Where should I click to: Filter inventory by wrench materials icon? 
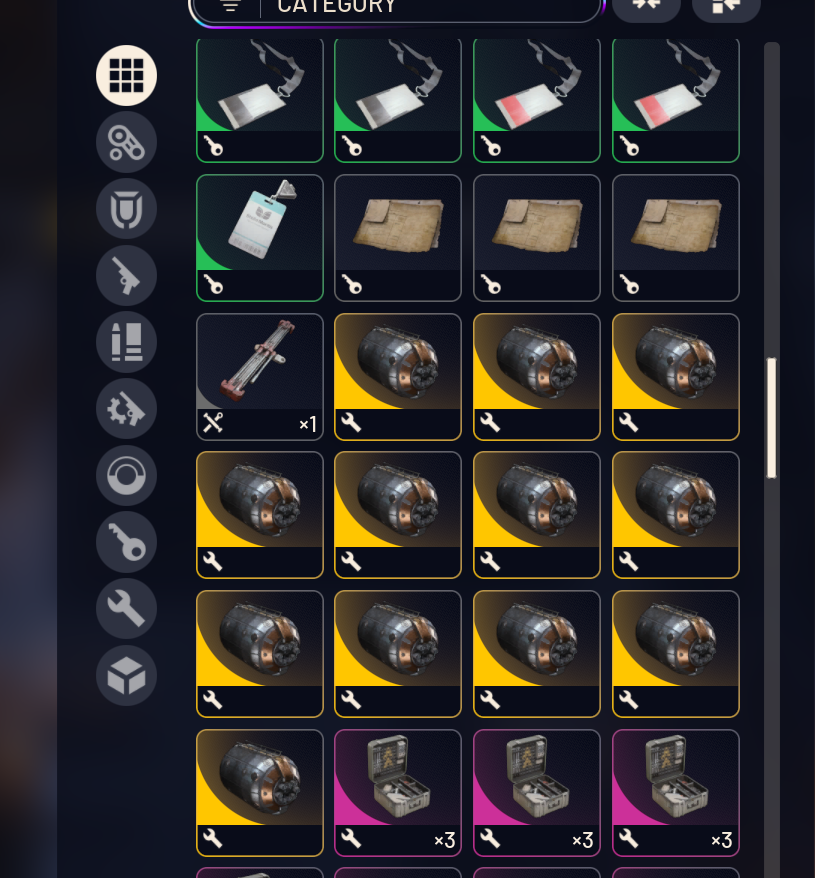[x=126, y=609]
